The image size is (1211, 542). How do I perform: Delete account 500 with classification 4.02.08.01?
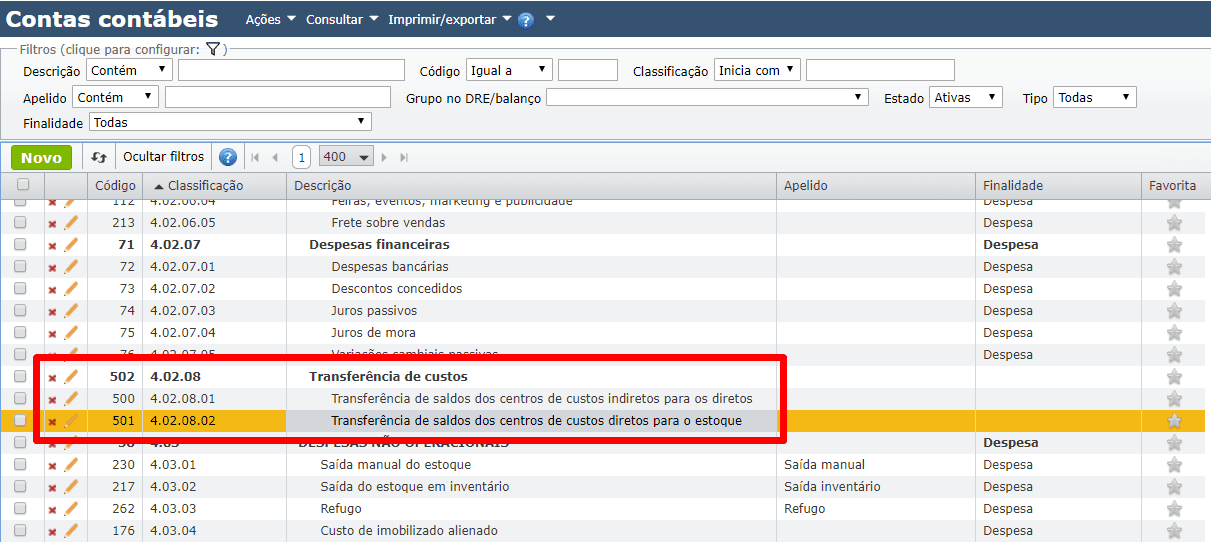click(x=53, y=399)
